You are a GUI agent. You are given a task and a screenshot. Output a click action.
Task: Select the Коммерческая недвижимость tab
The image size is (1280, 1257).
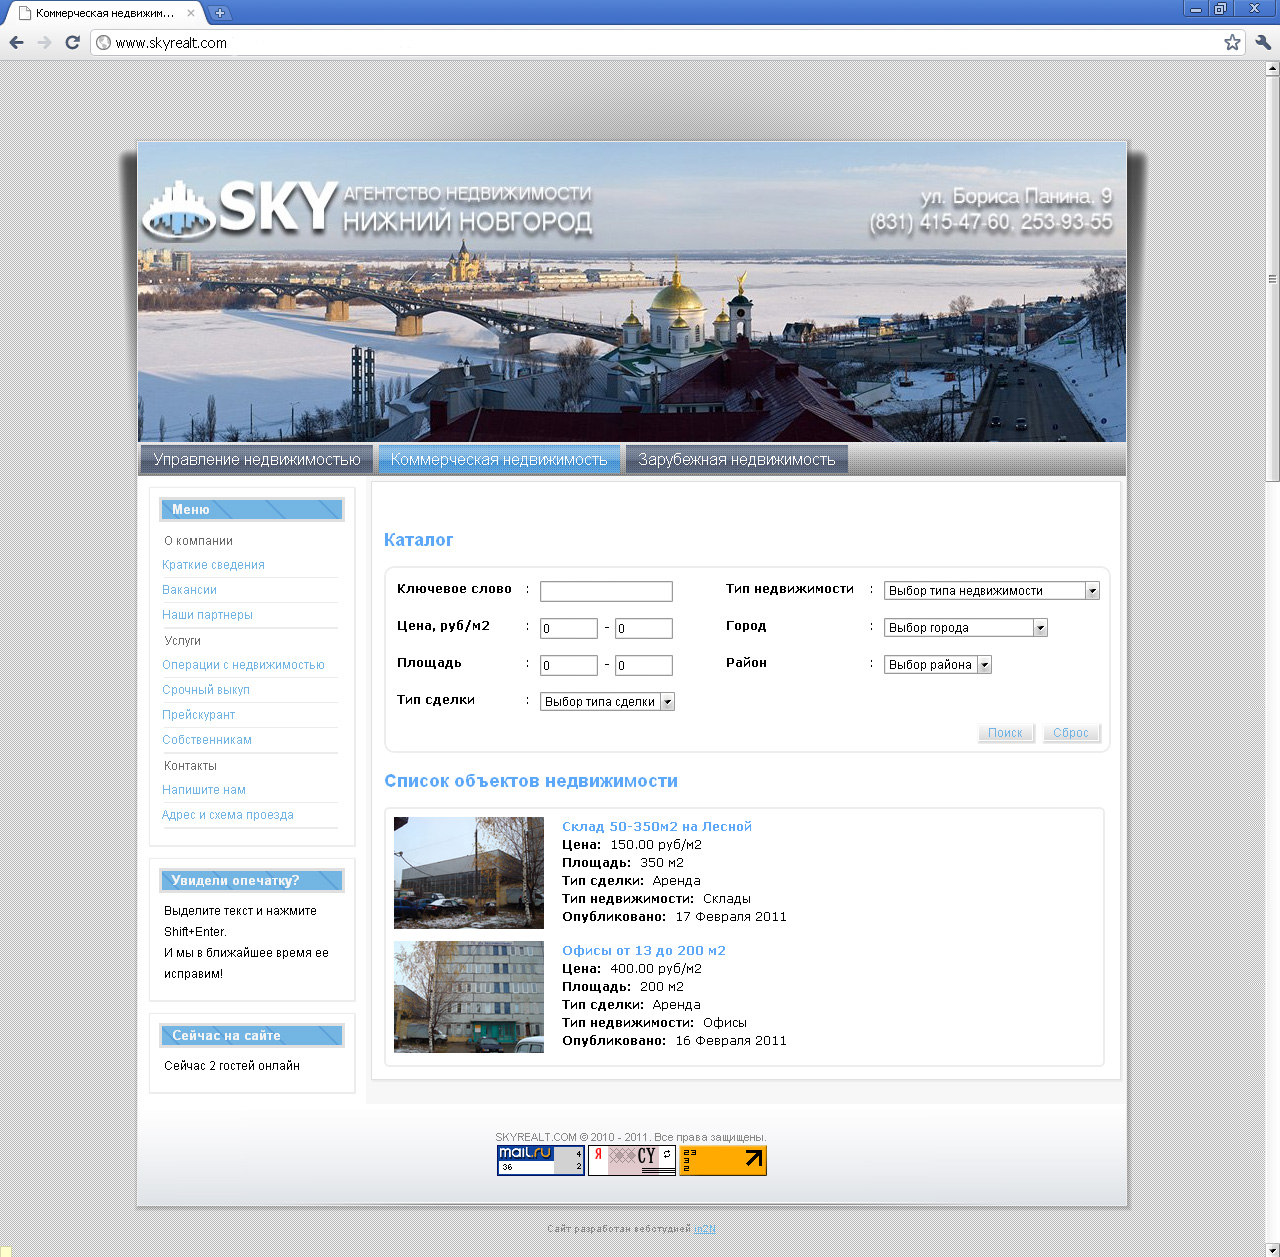(x=499, y=460)
